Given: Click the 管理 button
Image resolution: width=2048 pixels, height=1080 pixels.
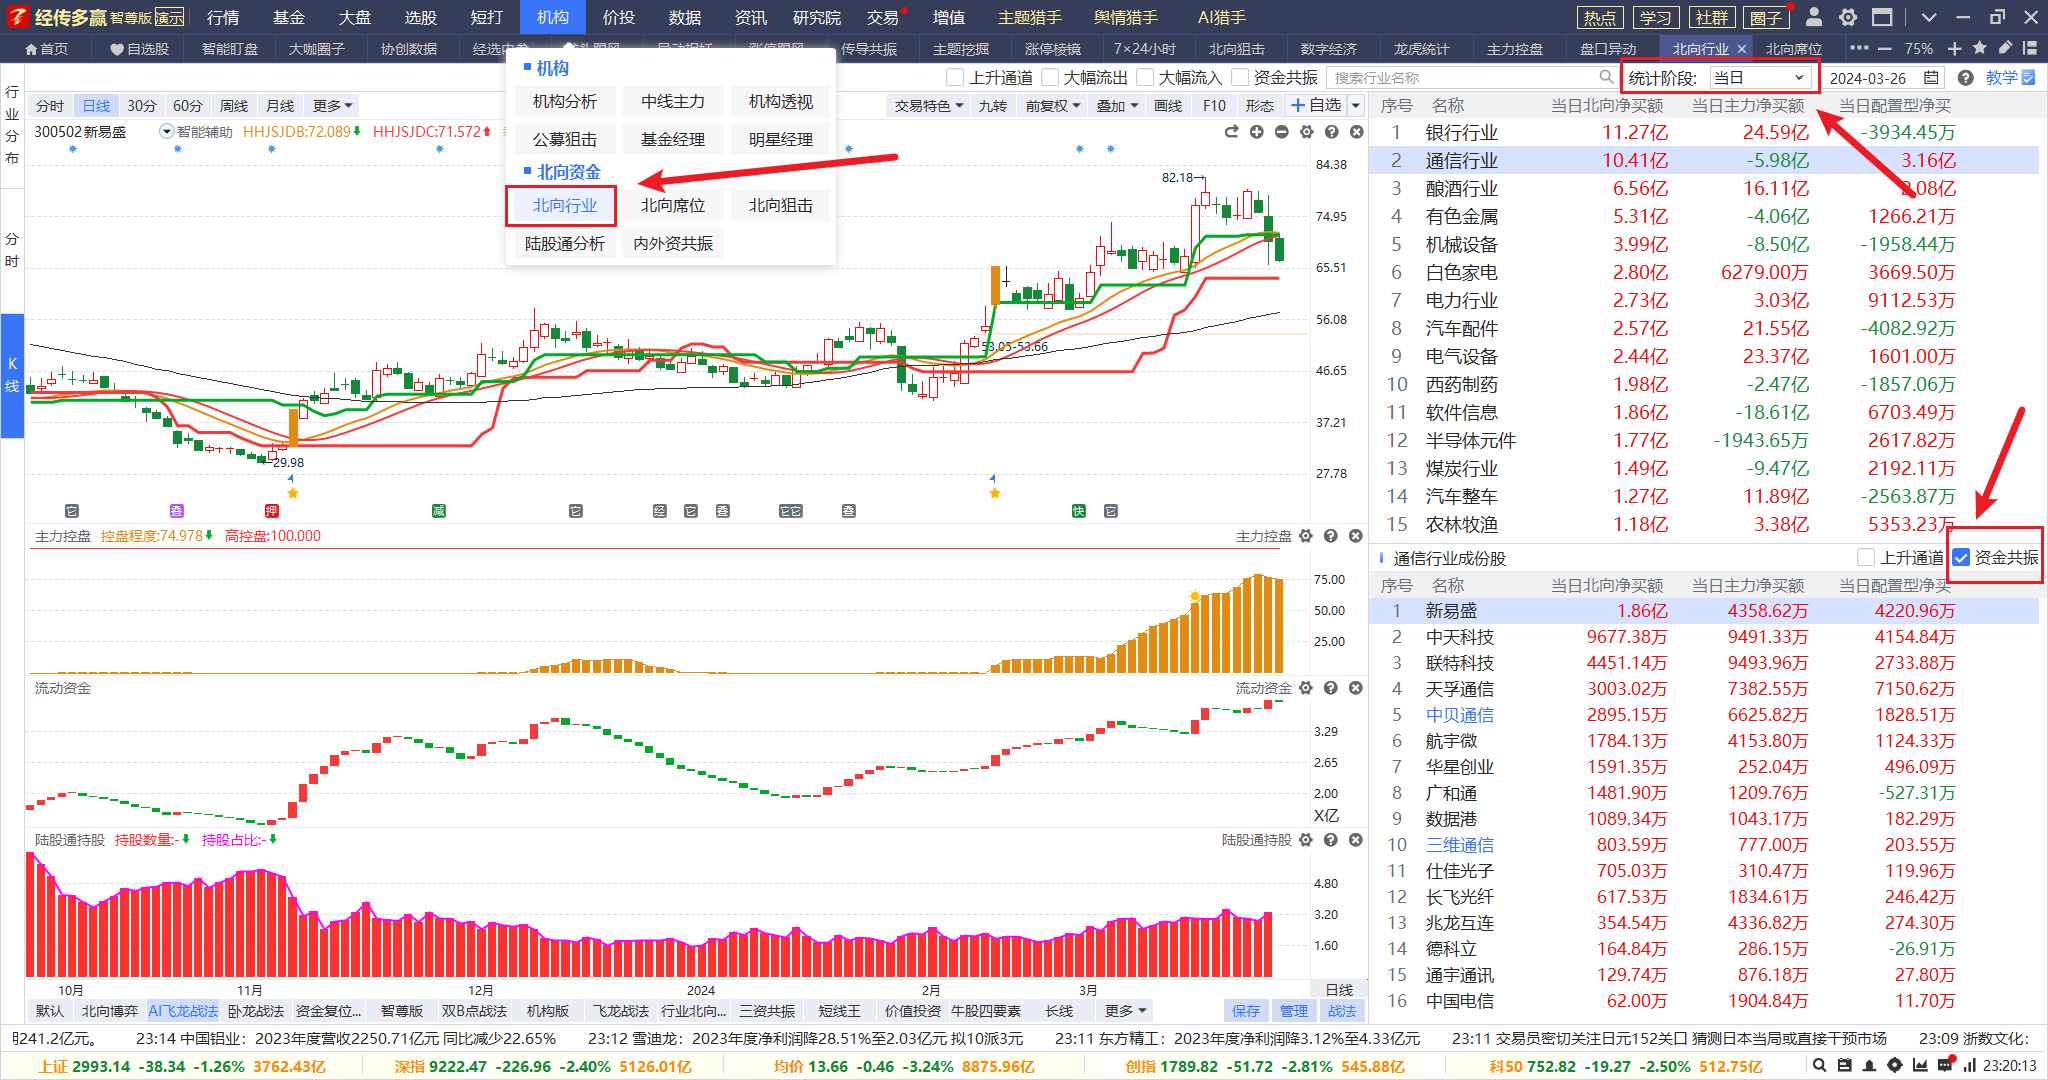Looking at the screenshot, I should coord(1294,1011).
